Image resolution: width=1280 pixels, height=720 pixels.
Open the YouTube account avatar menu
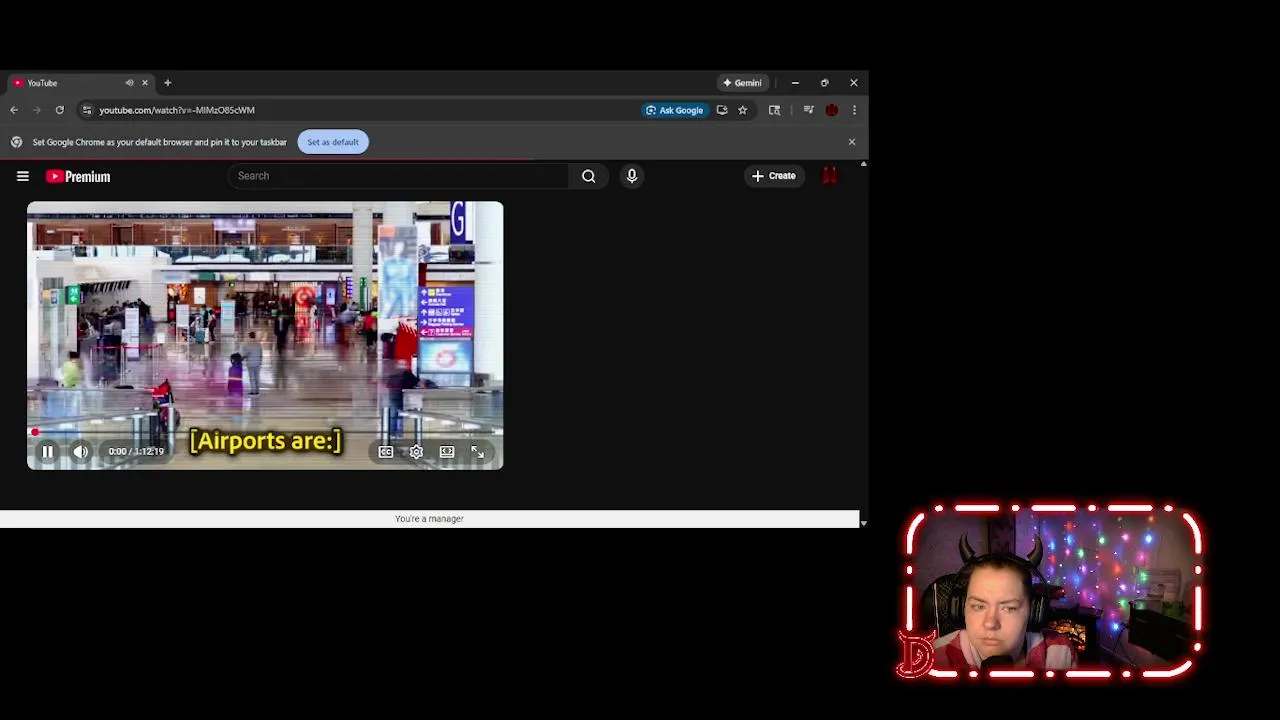coord(829,176)
